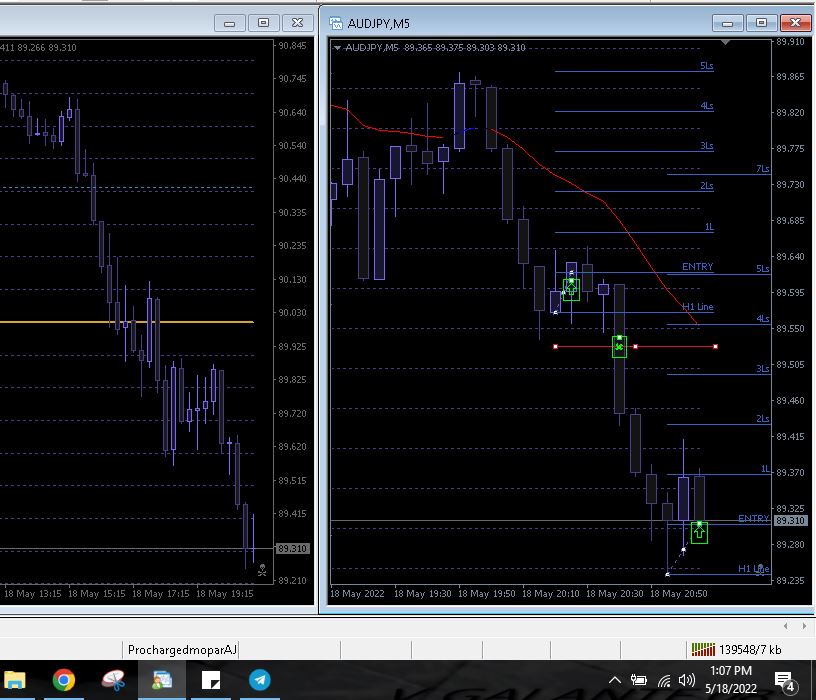Restore the AUDJPY,M5 chart window
Image resolution: width=816 pixels, height=700 pixels.
tap(761, 23)
